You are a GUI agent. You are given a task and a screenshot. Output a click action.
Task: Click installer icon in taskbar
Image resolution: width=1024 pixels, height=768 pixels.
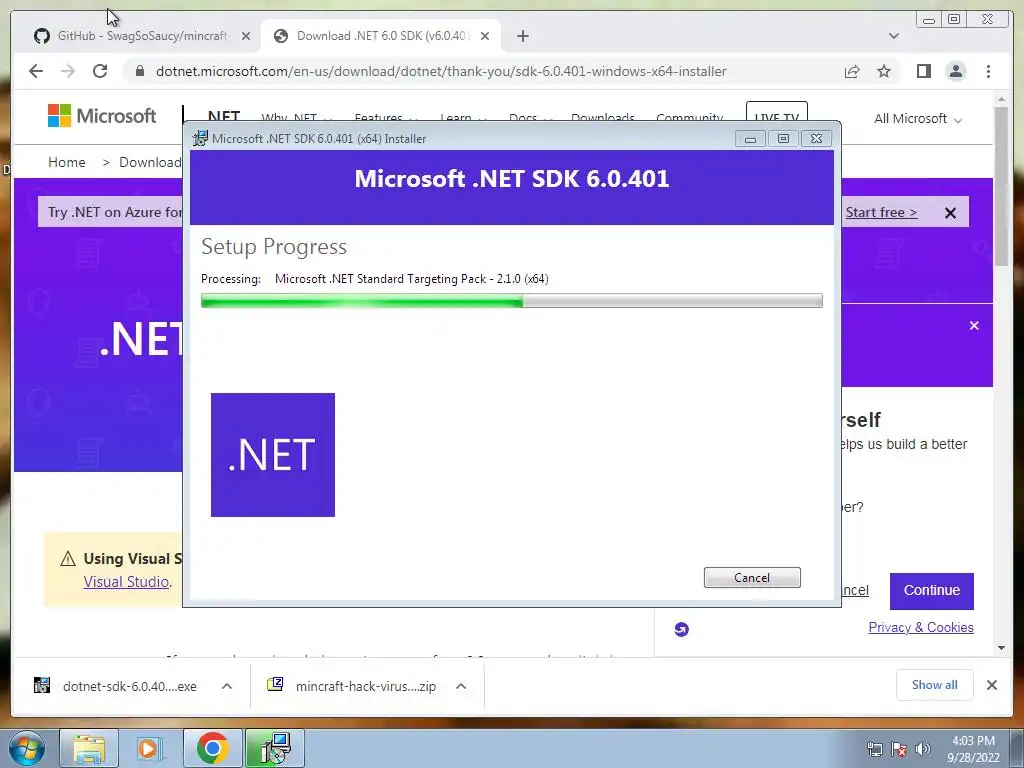click(275, 748)
